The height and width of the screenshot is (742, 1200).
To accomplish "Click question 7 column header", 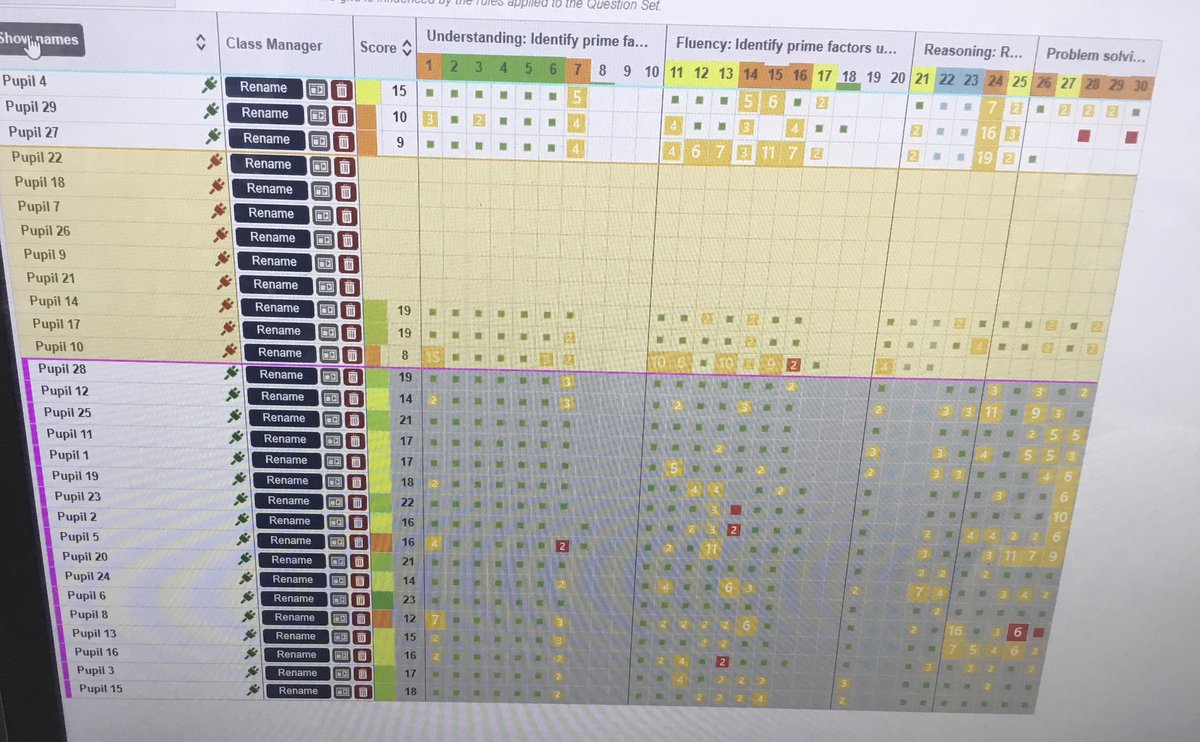I will click(x=578, y=70).
